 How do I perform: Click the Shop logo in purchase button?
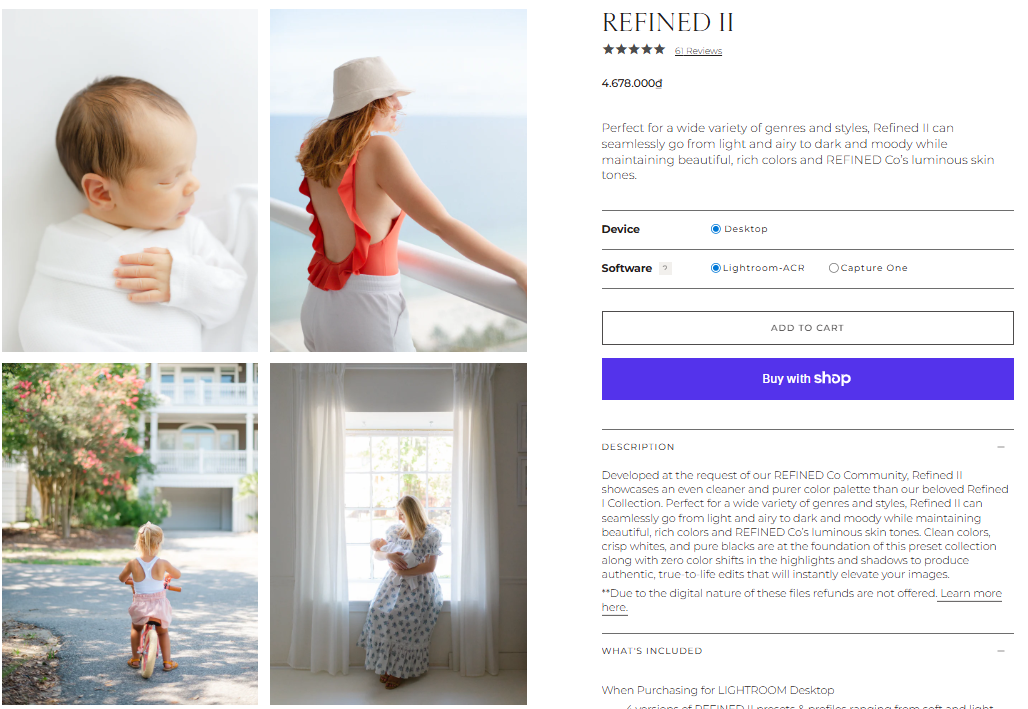coord(832,378)
